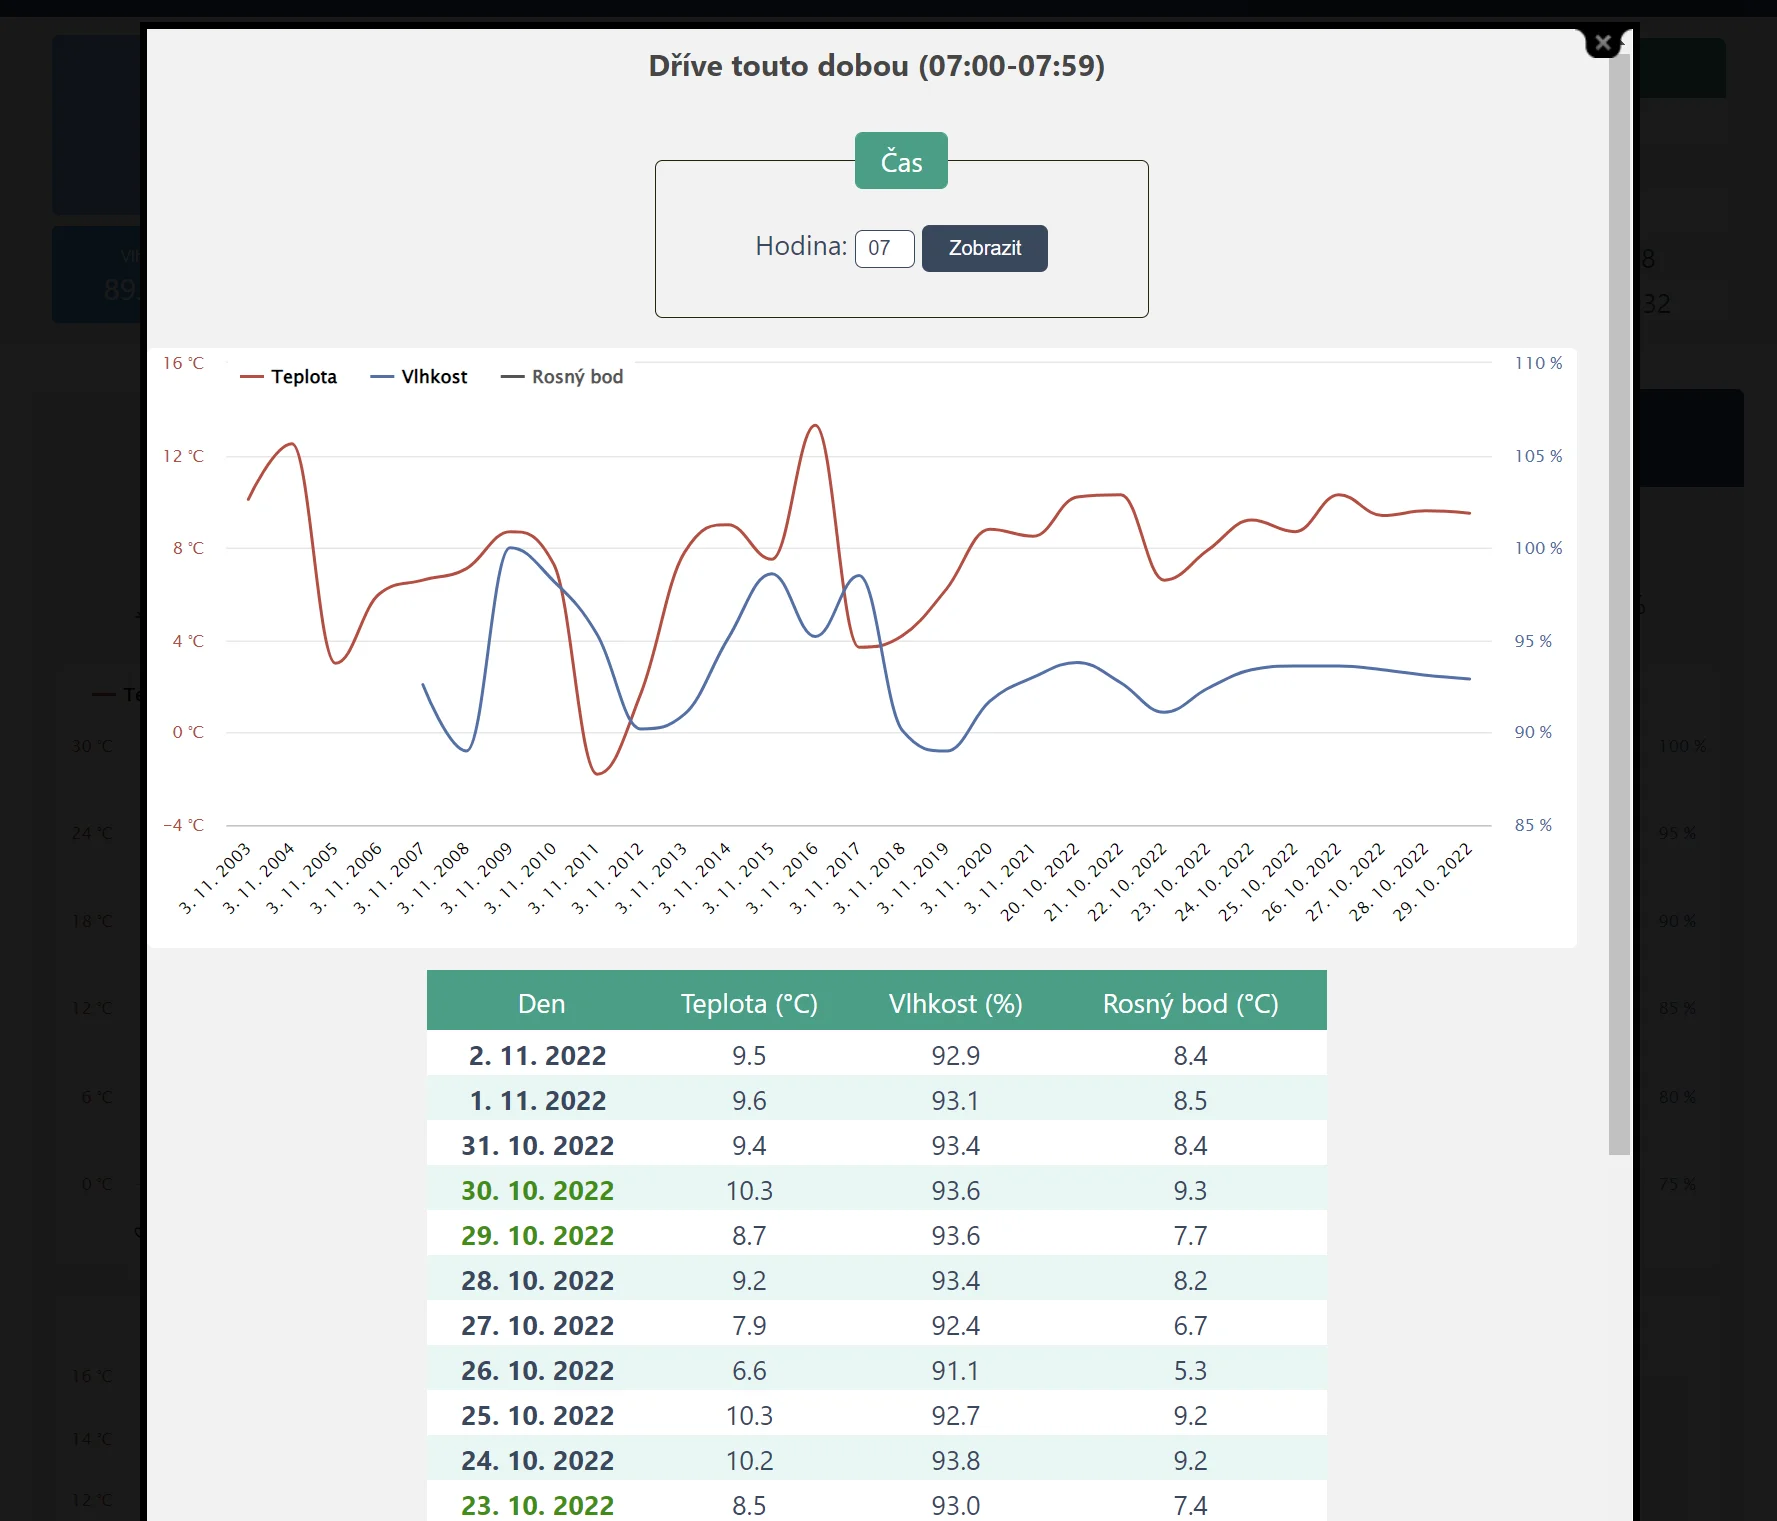Click the Zobrazit button
Viewport: 1777px width, 1521px height.
pyautogui.click(x=984, y=248)
